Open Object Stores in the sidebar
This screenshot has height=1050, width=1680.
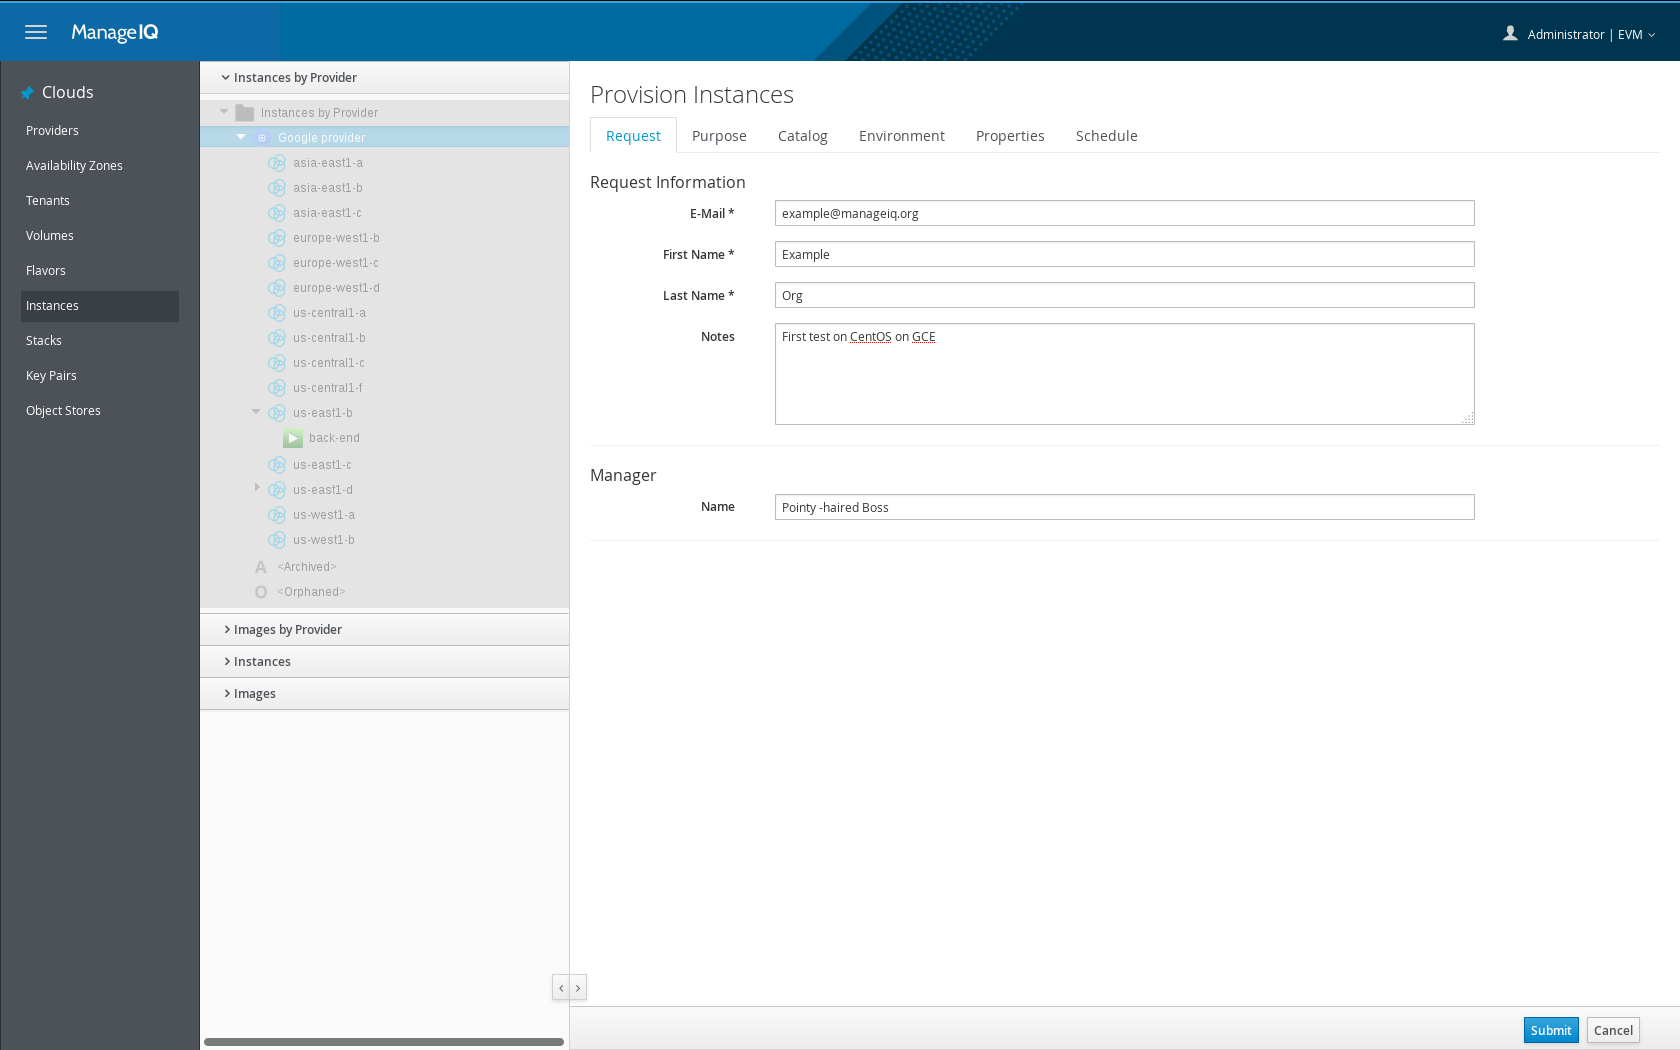(100, 411)
